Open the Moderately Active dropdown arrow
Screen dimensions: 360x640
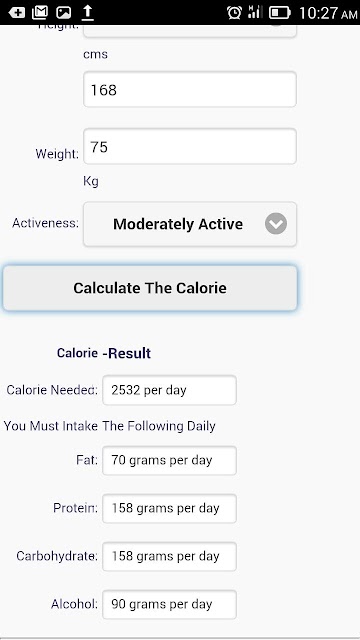click(x=276, y=224)
